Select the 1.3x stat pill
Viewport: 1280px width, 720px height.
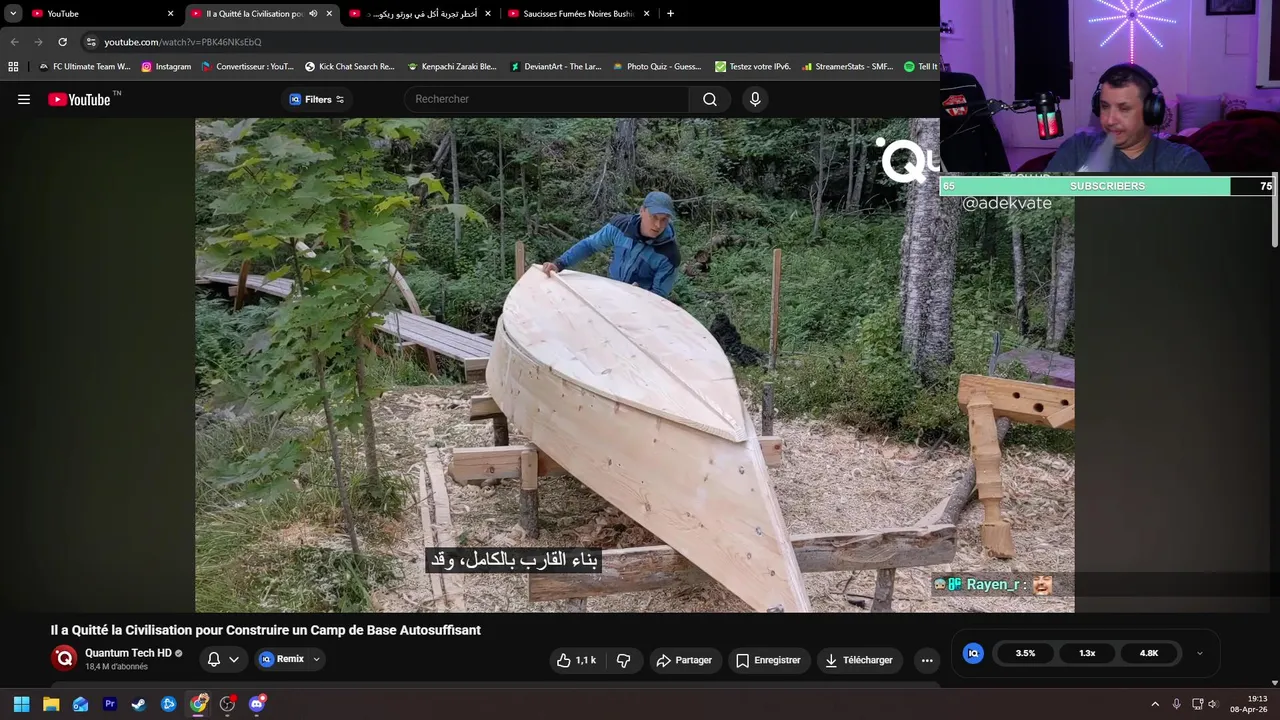pyautogui.click(x=1087, y=653)
